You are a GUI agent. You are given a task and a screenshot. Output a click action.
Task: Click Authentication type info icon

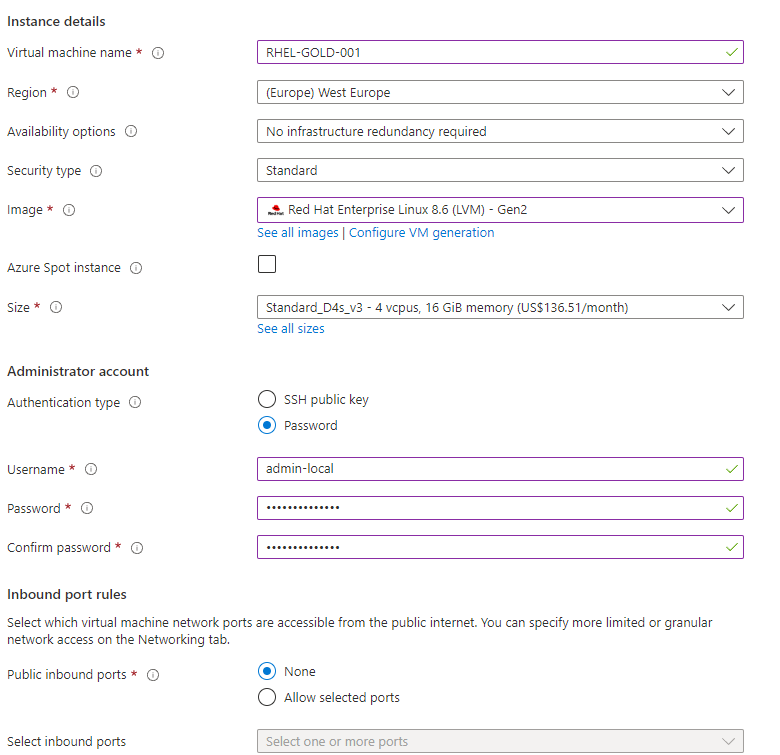[x=135, y=403]
